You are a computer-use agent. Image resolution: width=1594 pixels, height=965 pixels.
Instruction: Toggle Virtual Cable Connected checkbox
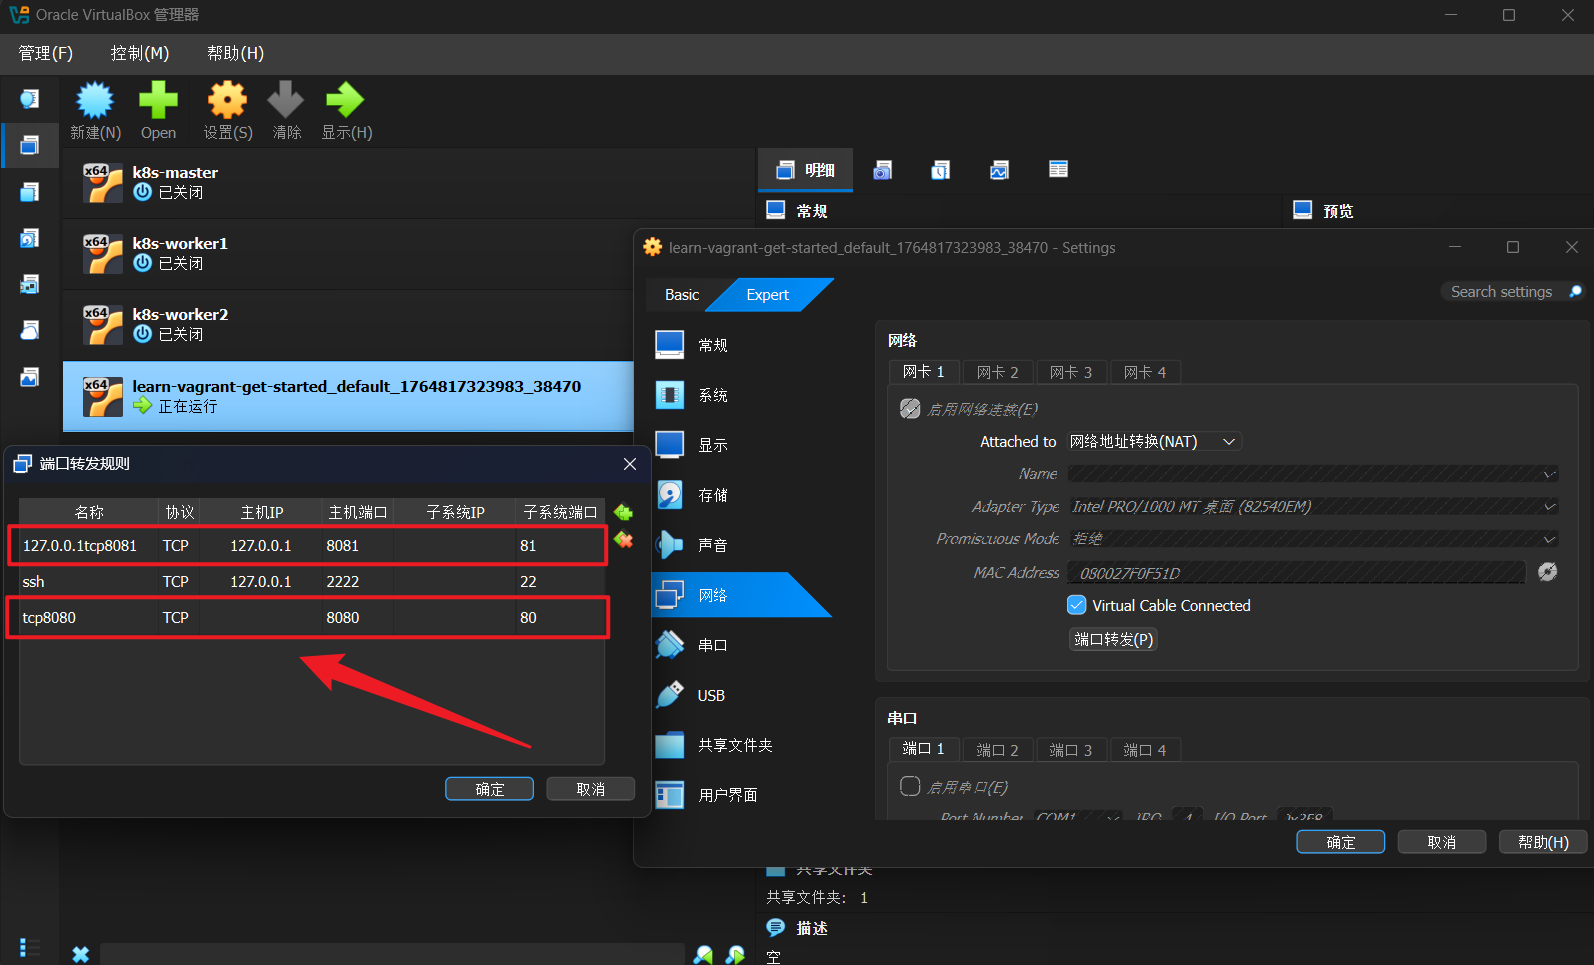pyautogui.click(x=1077, y=605)
